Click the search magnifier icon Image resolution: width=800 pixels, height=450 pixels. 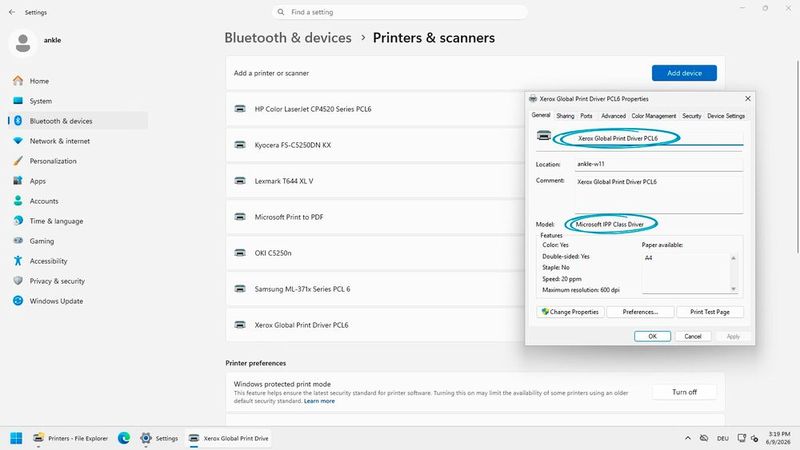[x=281, y=12]
